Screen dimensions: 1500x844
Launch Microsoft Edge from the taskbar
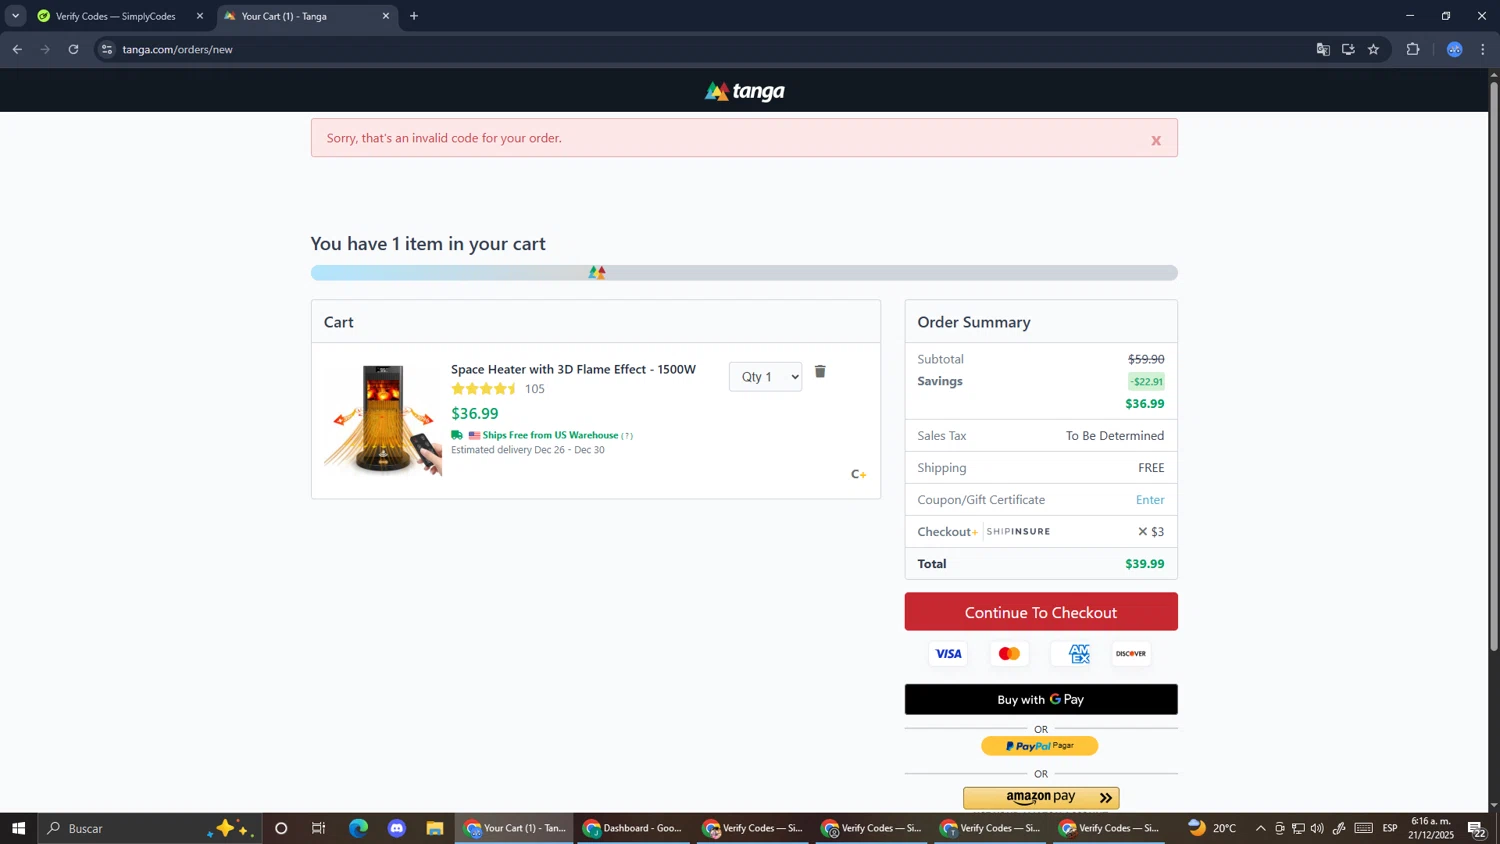point(358,829)
